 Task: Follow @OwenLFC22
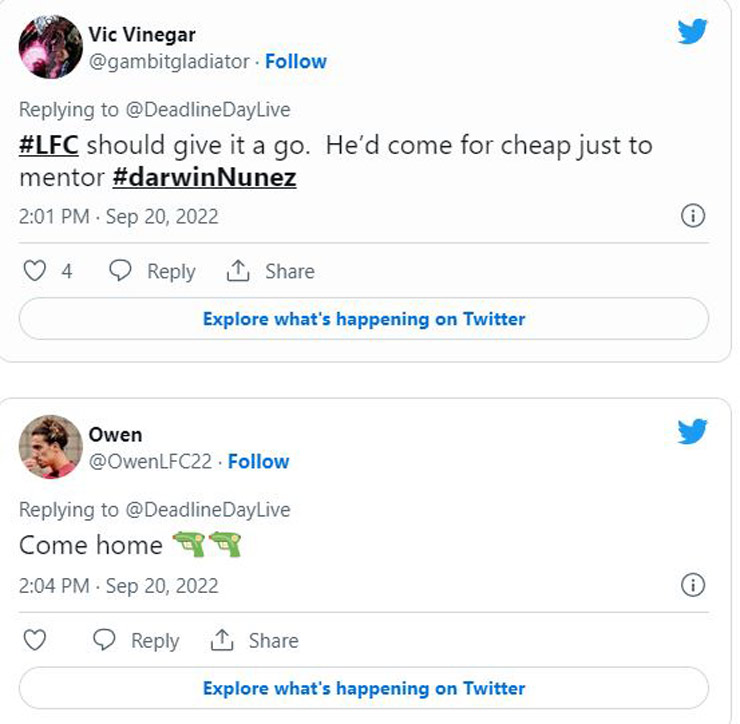(x=258, y=461)
